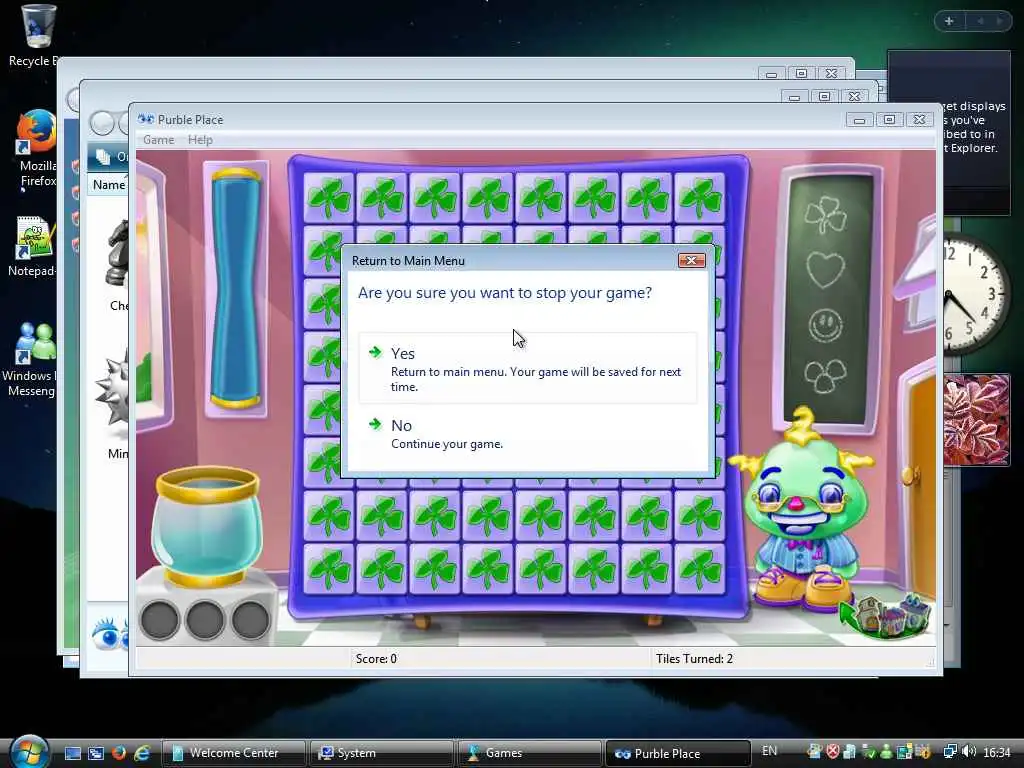Minimize the Purble Place window
This screenshot has width=1024, height=768.
click(859, 120)
